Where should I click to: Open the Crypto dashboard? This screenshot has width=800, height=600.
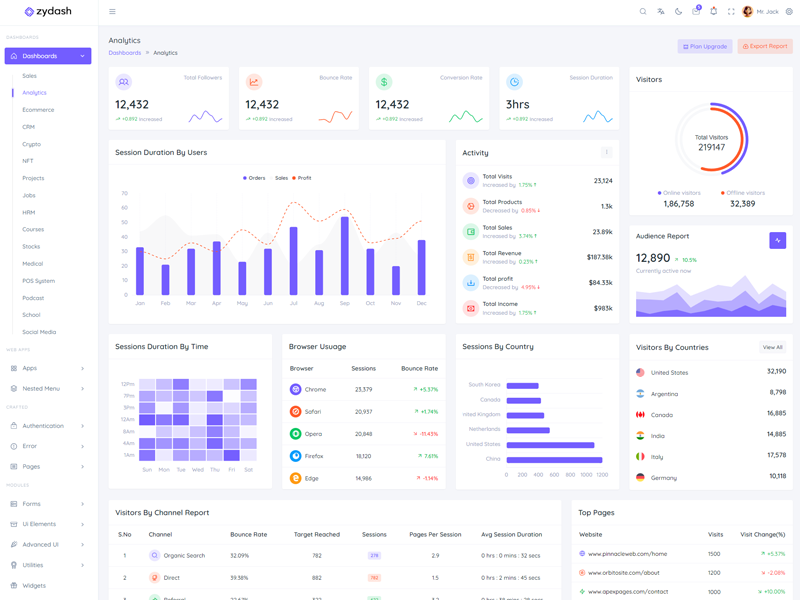click(x=31, y=144)
